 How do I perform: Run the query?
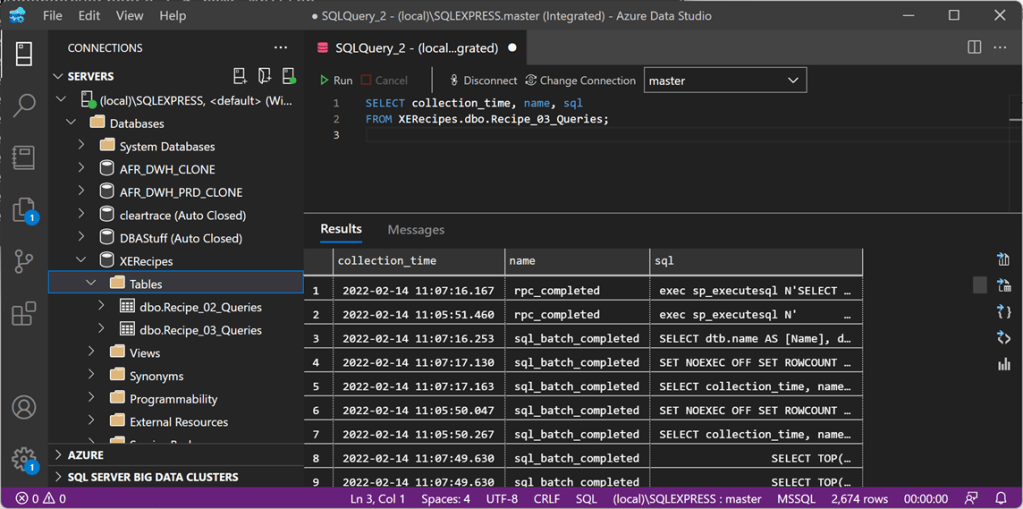[336, 81]
